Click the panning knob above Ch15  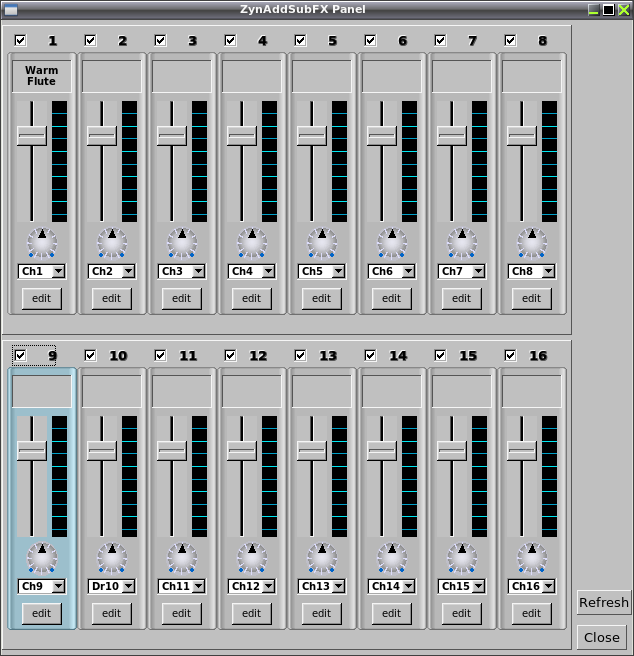pos(462,558)
